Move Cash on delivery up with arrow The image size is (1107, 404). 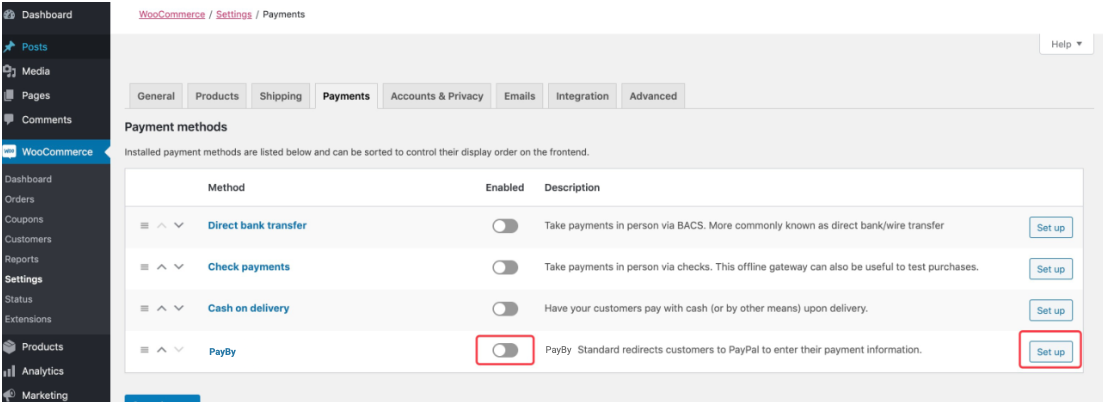[162, 308]
